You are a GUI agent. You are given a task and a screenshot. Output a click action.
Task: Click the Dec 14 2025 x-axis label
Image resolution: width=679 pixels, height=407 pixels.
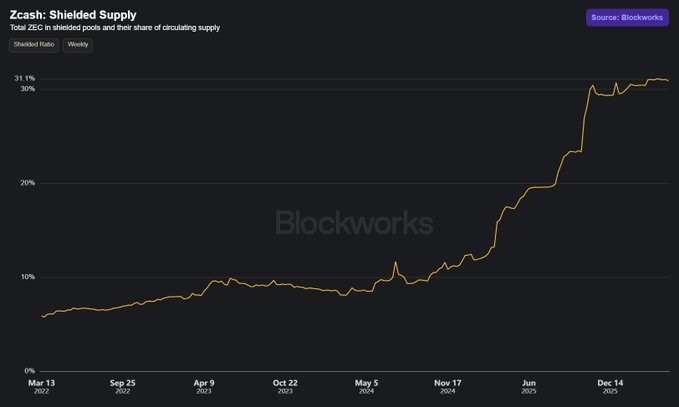(610, 386)
